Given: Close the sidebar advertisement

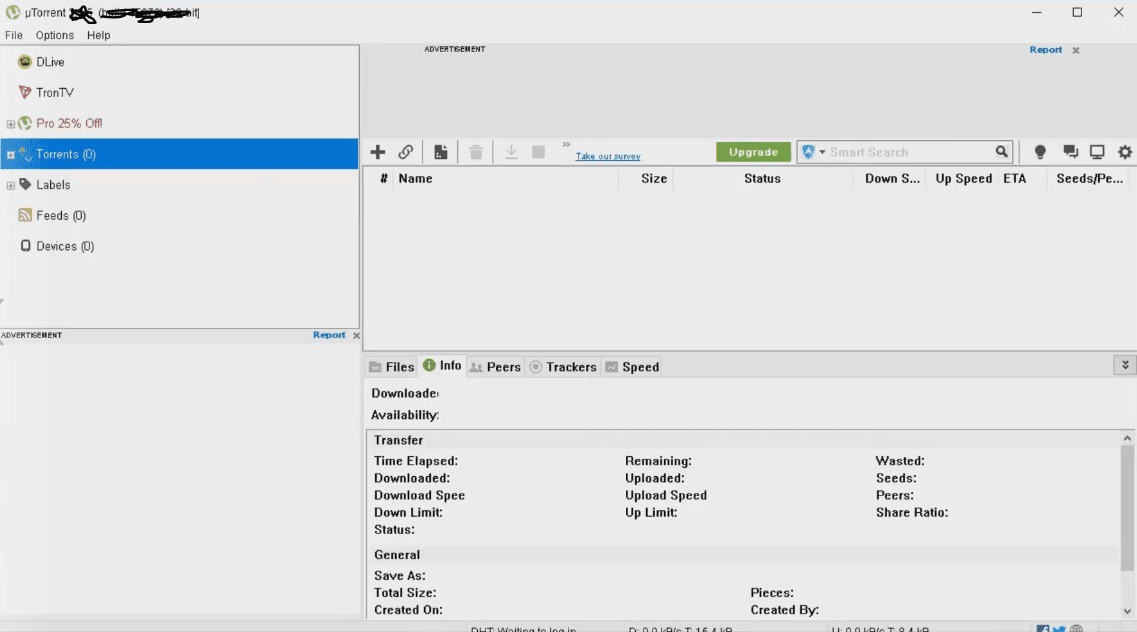Looking at the screenshot, I should (x=356, y=336).
